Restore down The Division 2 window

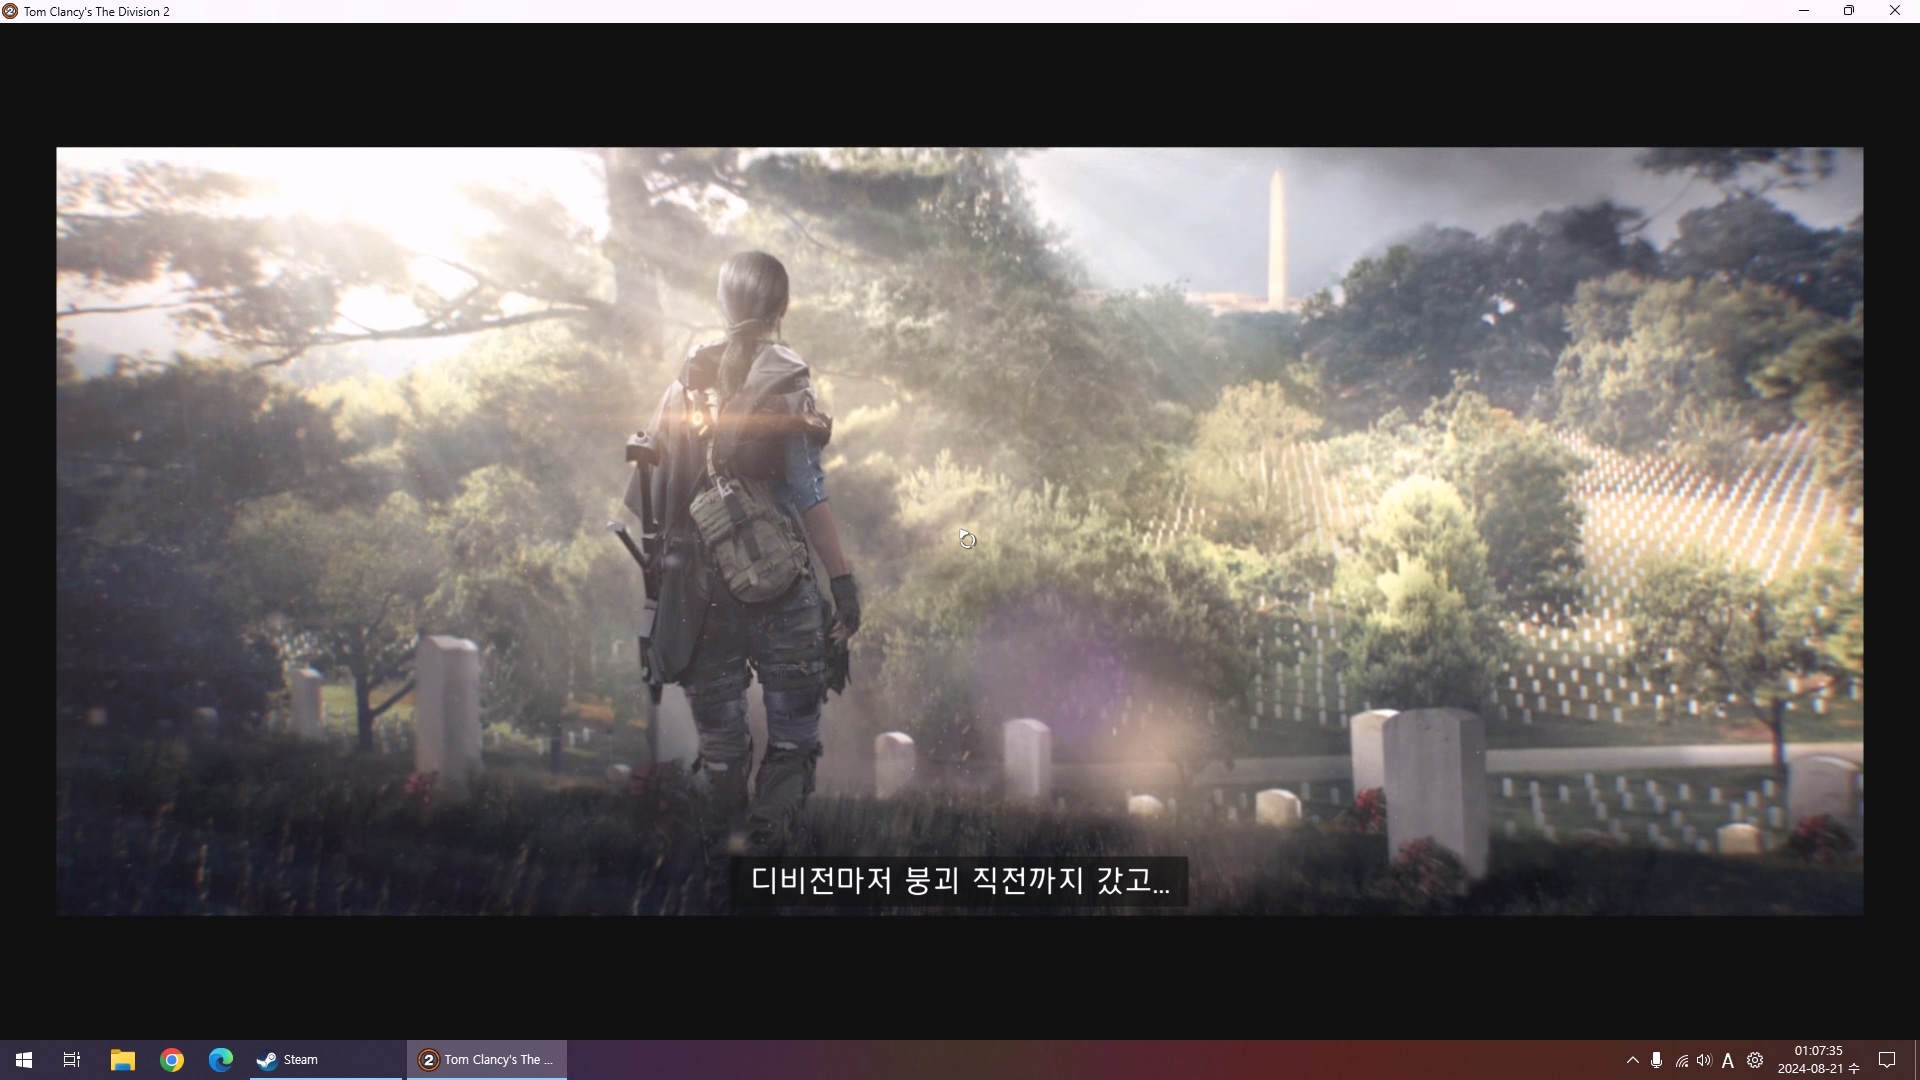1849,11
